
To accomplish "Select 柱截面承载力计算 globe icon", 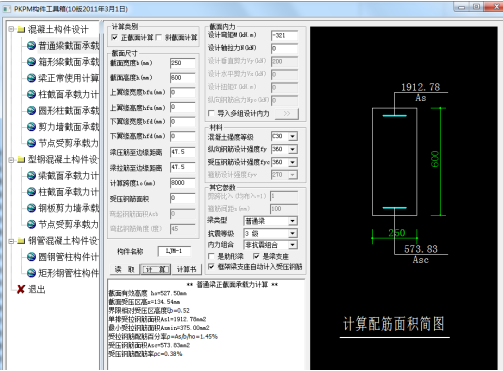I will pos(31,94).
